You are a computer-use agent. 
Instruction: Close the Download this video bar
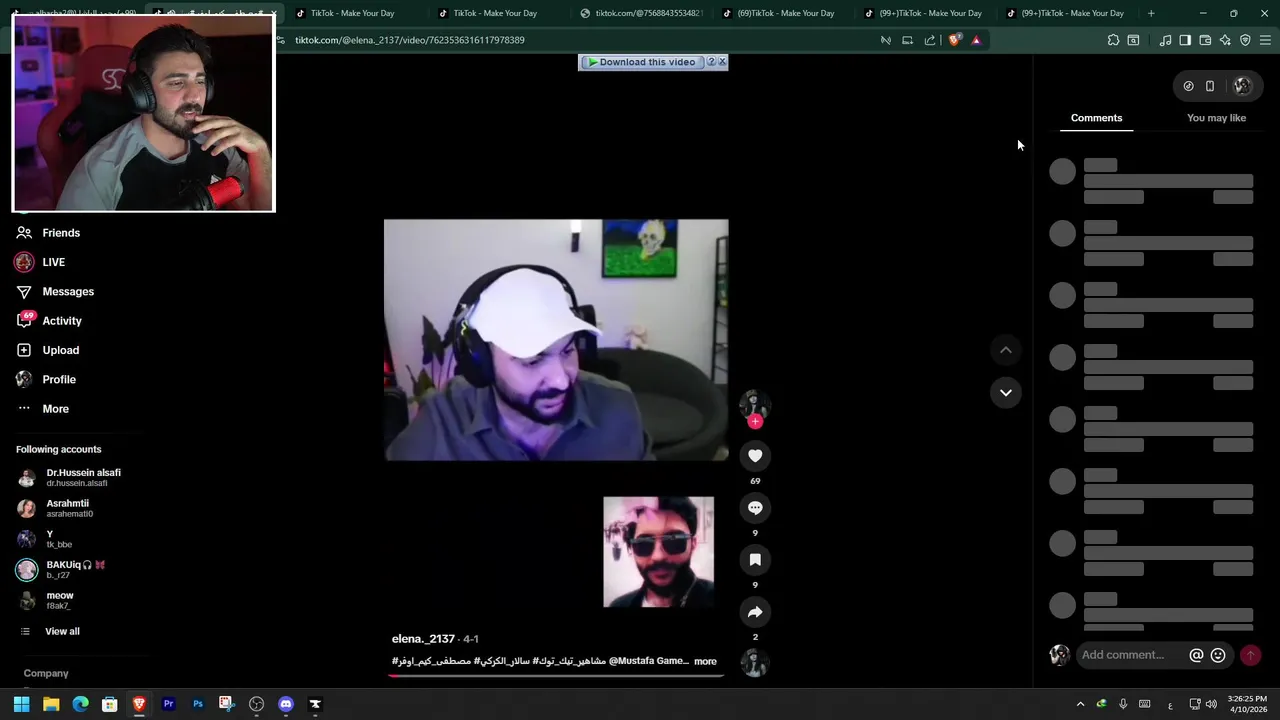tap(722, 62)
